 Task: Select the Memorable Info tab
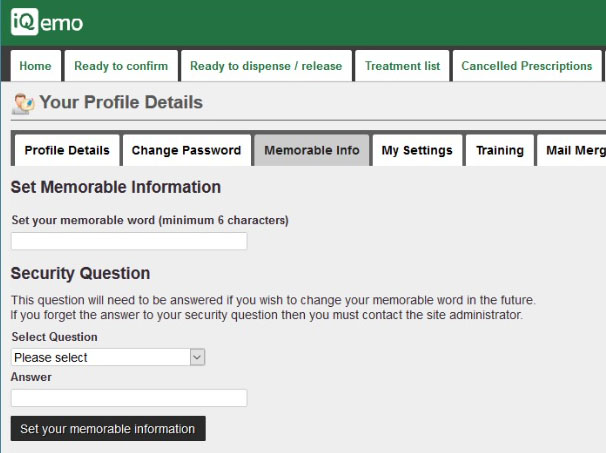[x=312, y=150]
